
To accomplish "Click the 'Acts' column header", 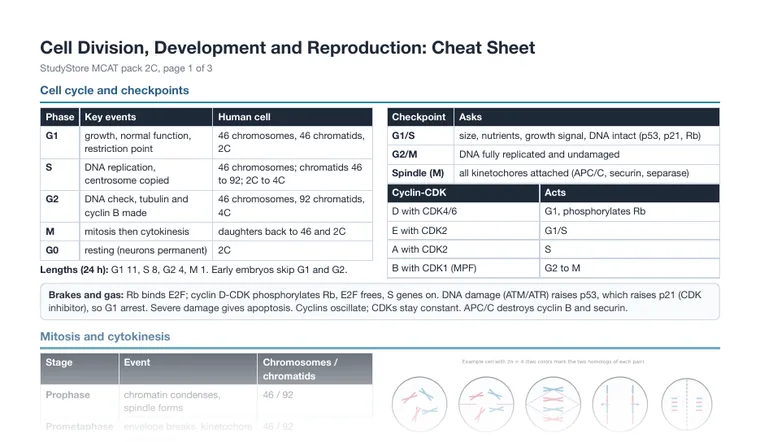I will [630, 193].
